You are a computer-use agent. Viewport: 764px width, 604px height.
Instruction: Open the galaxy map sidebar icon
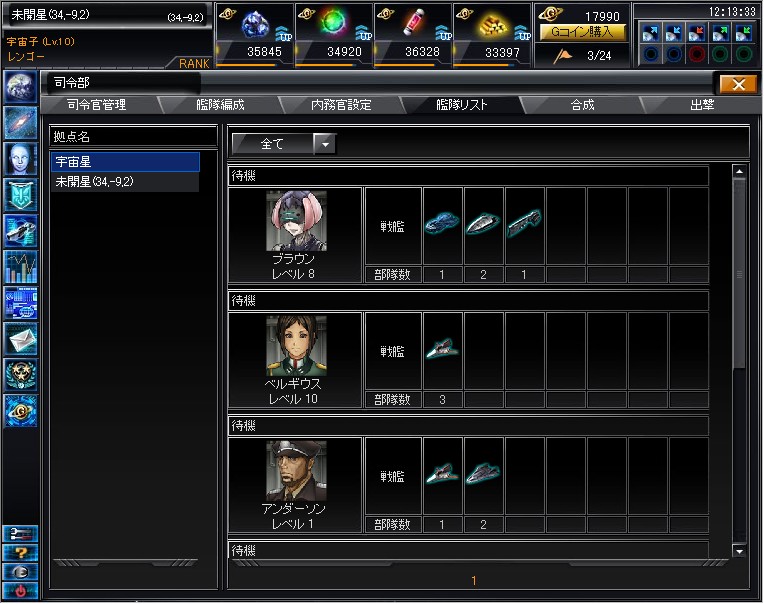[20, 123]
